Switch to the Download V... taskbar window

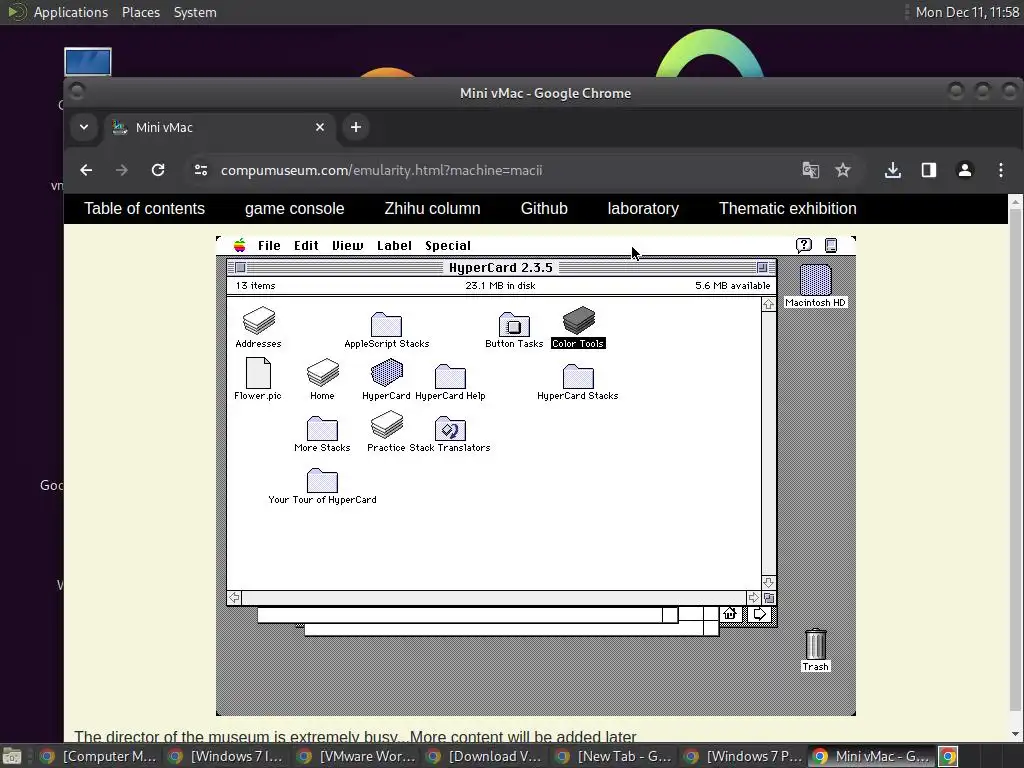pos(487,756)
